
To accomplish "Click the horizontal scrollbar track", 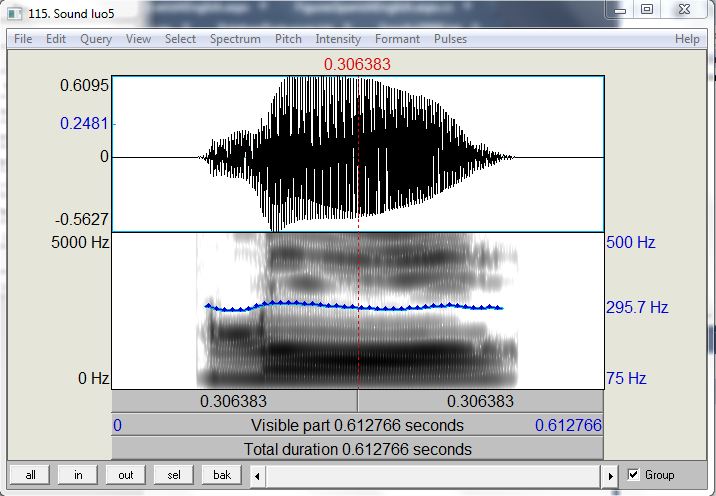I will pyautogui.click(x=433, y=476).
